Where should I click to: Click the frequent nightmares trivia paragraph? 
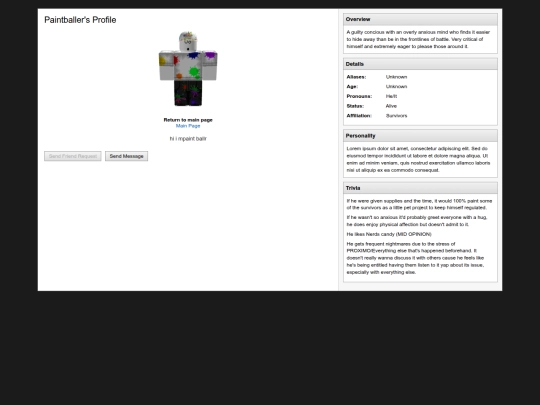point(415,258)
